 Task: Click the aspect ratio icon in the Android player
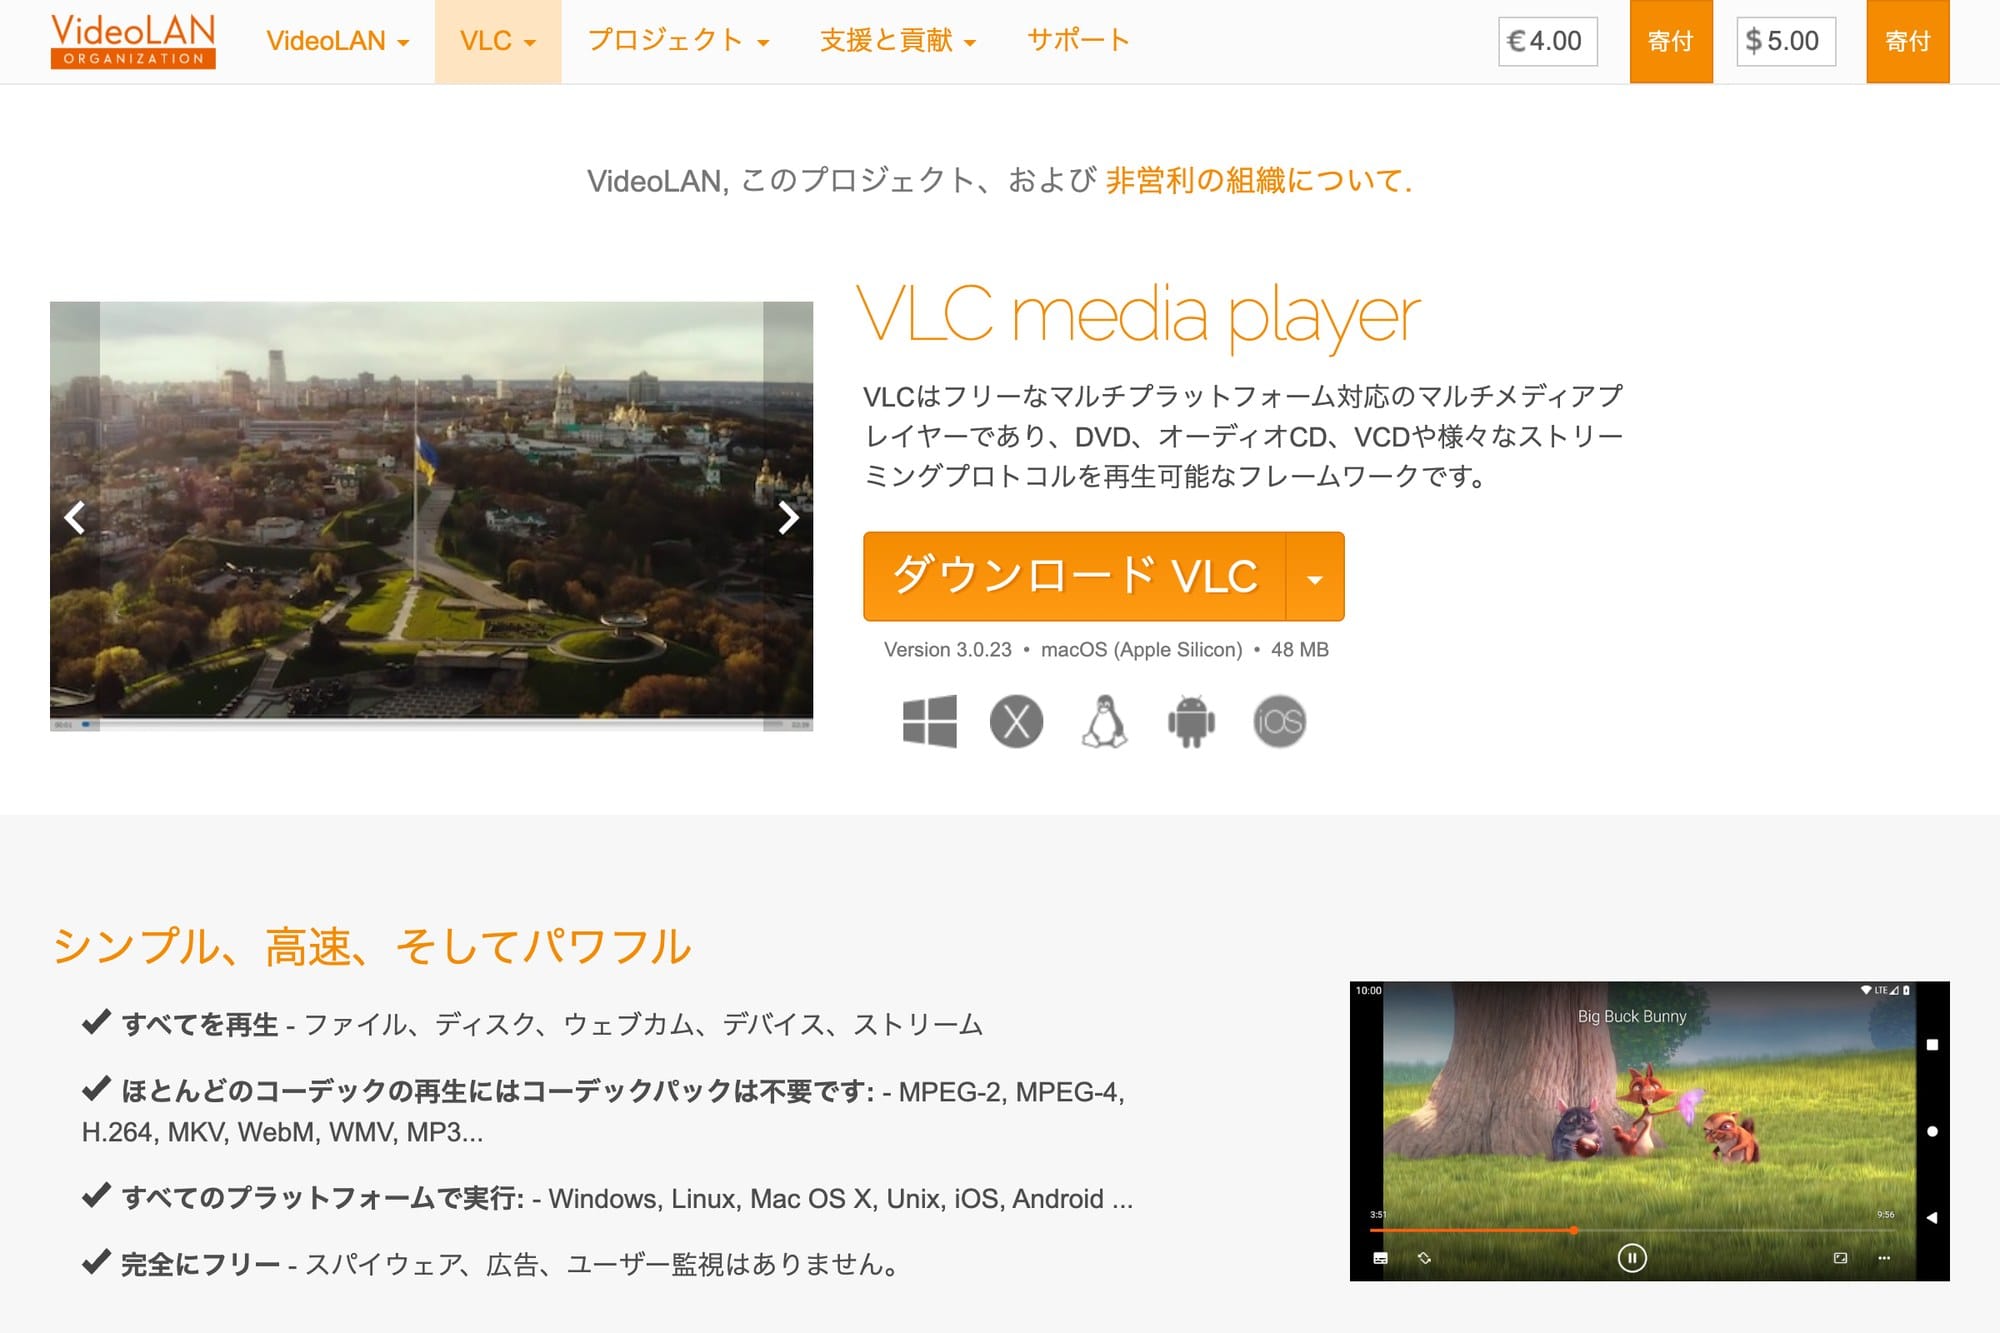tap(1840, 1258)
